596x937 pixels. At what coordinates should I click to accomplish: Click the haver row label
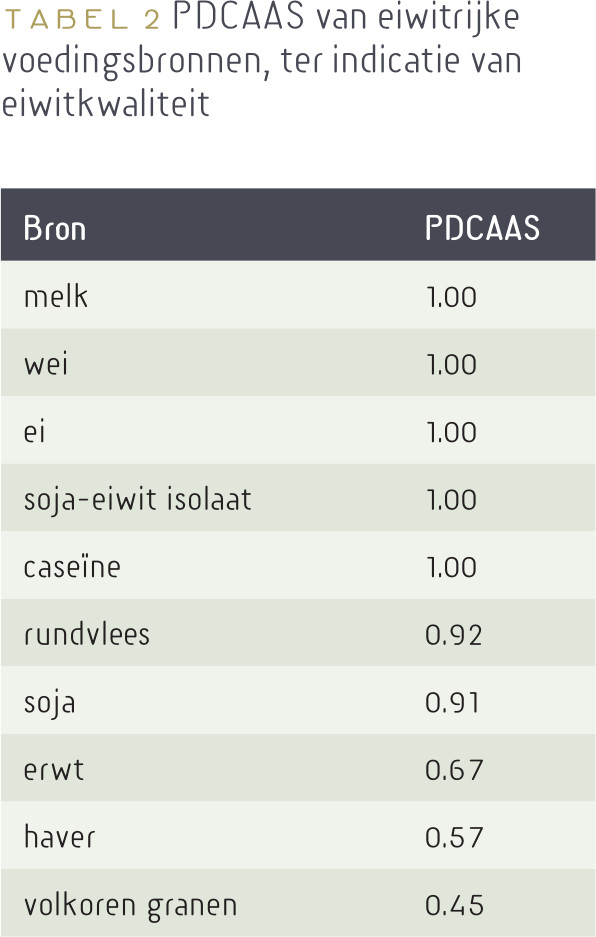[x=59, y=837]
